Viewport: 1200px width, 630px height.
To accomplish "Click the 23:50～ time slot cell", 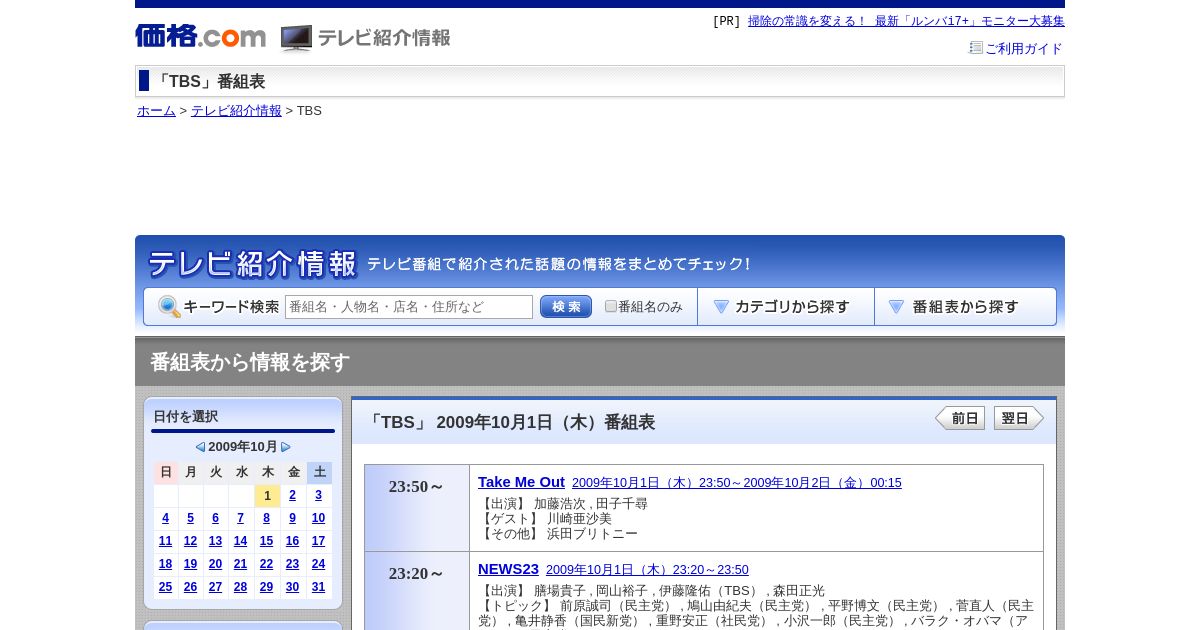I will pyautogui.click(x=417, y=508).
